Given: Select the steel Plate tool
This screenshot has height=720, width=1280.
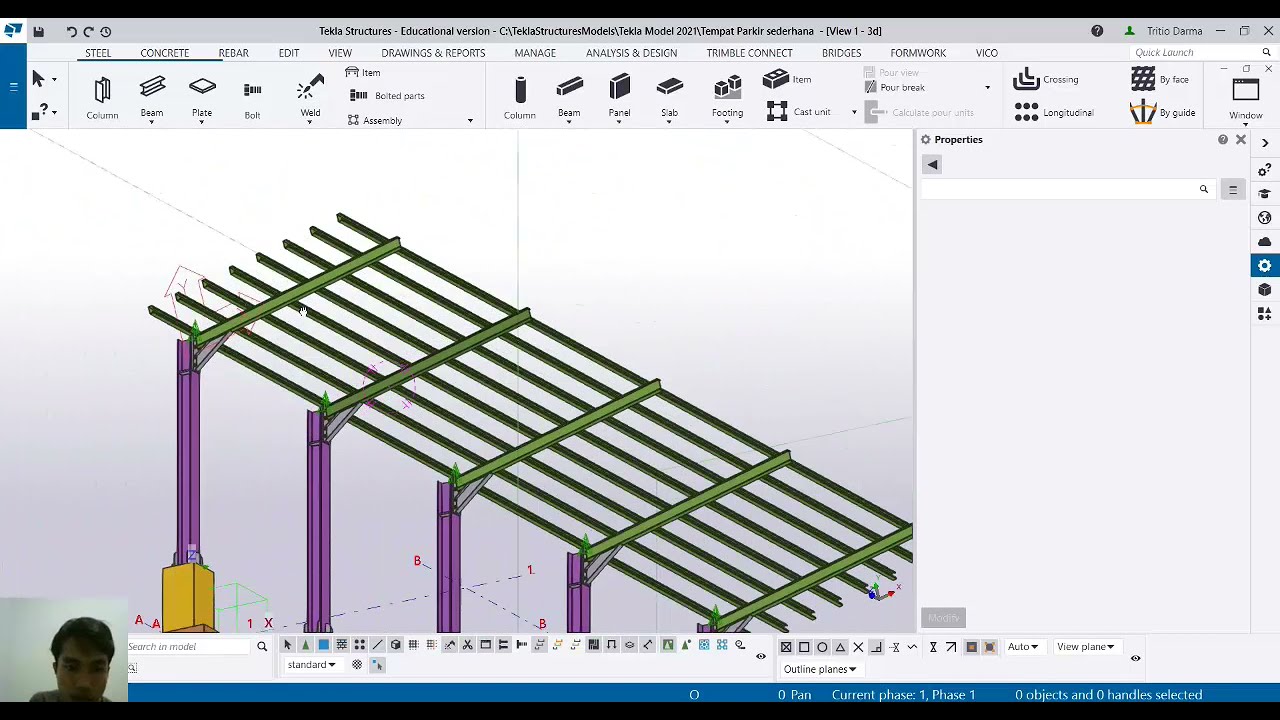Looking at the screenshot, I should point(202,98).
